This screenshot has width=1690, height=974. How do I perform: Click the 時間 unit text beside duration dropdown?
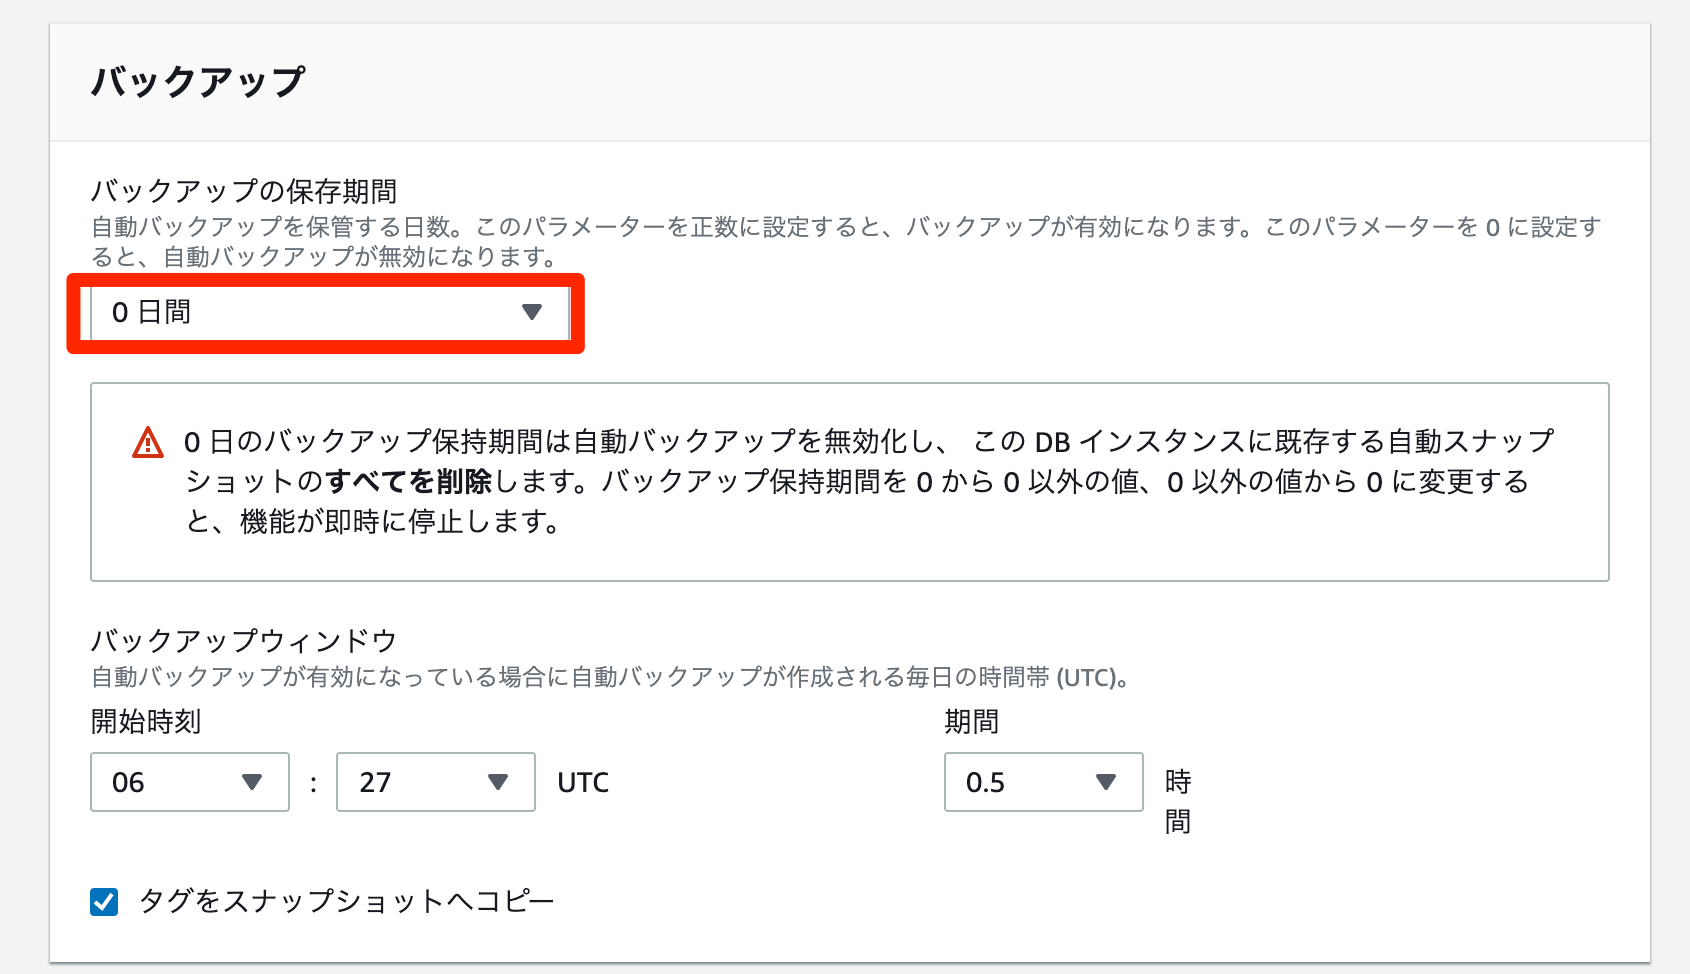tap(1177, 801)
